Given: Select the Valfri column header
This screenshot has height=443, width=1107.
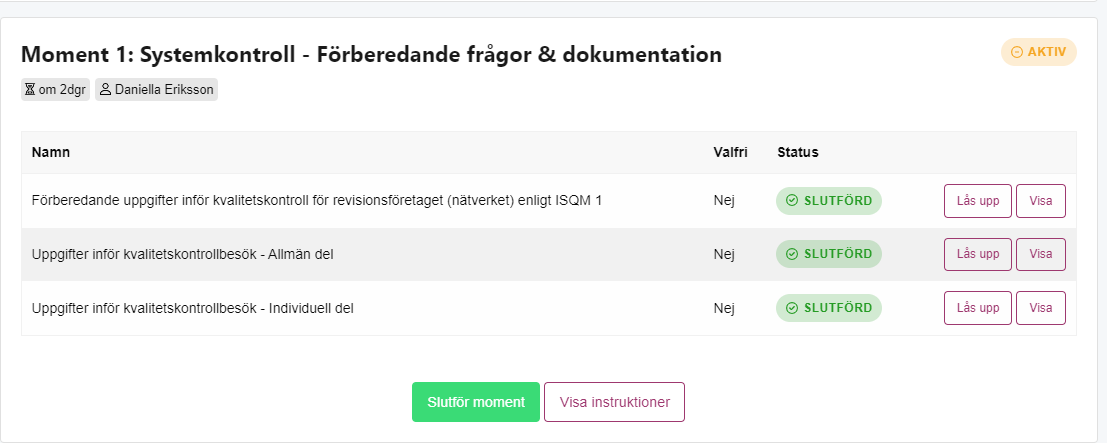Looking at the screenshot, I should click(730, 152).
